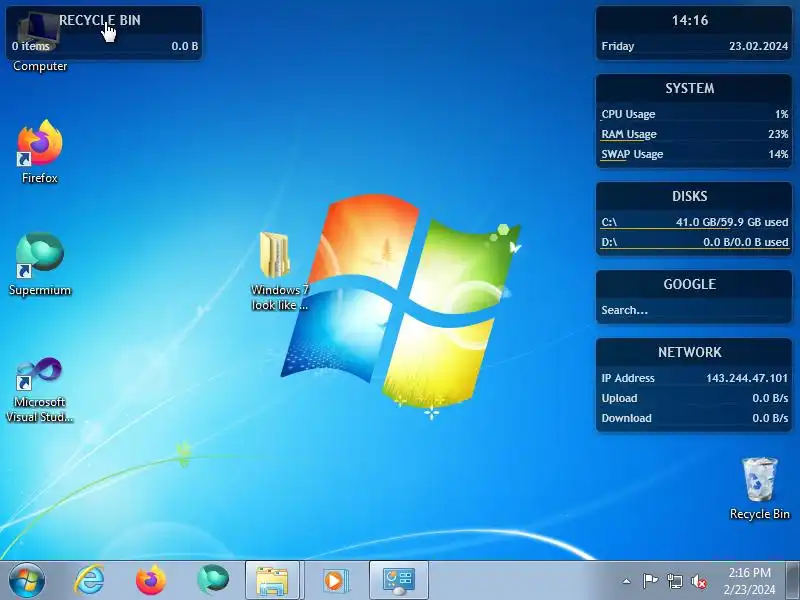Select the Windows 7 look like folder
800x600 pixels.
coord(280,271)
